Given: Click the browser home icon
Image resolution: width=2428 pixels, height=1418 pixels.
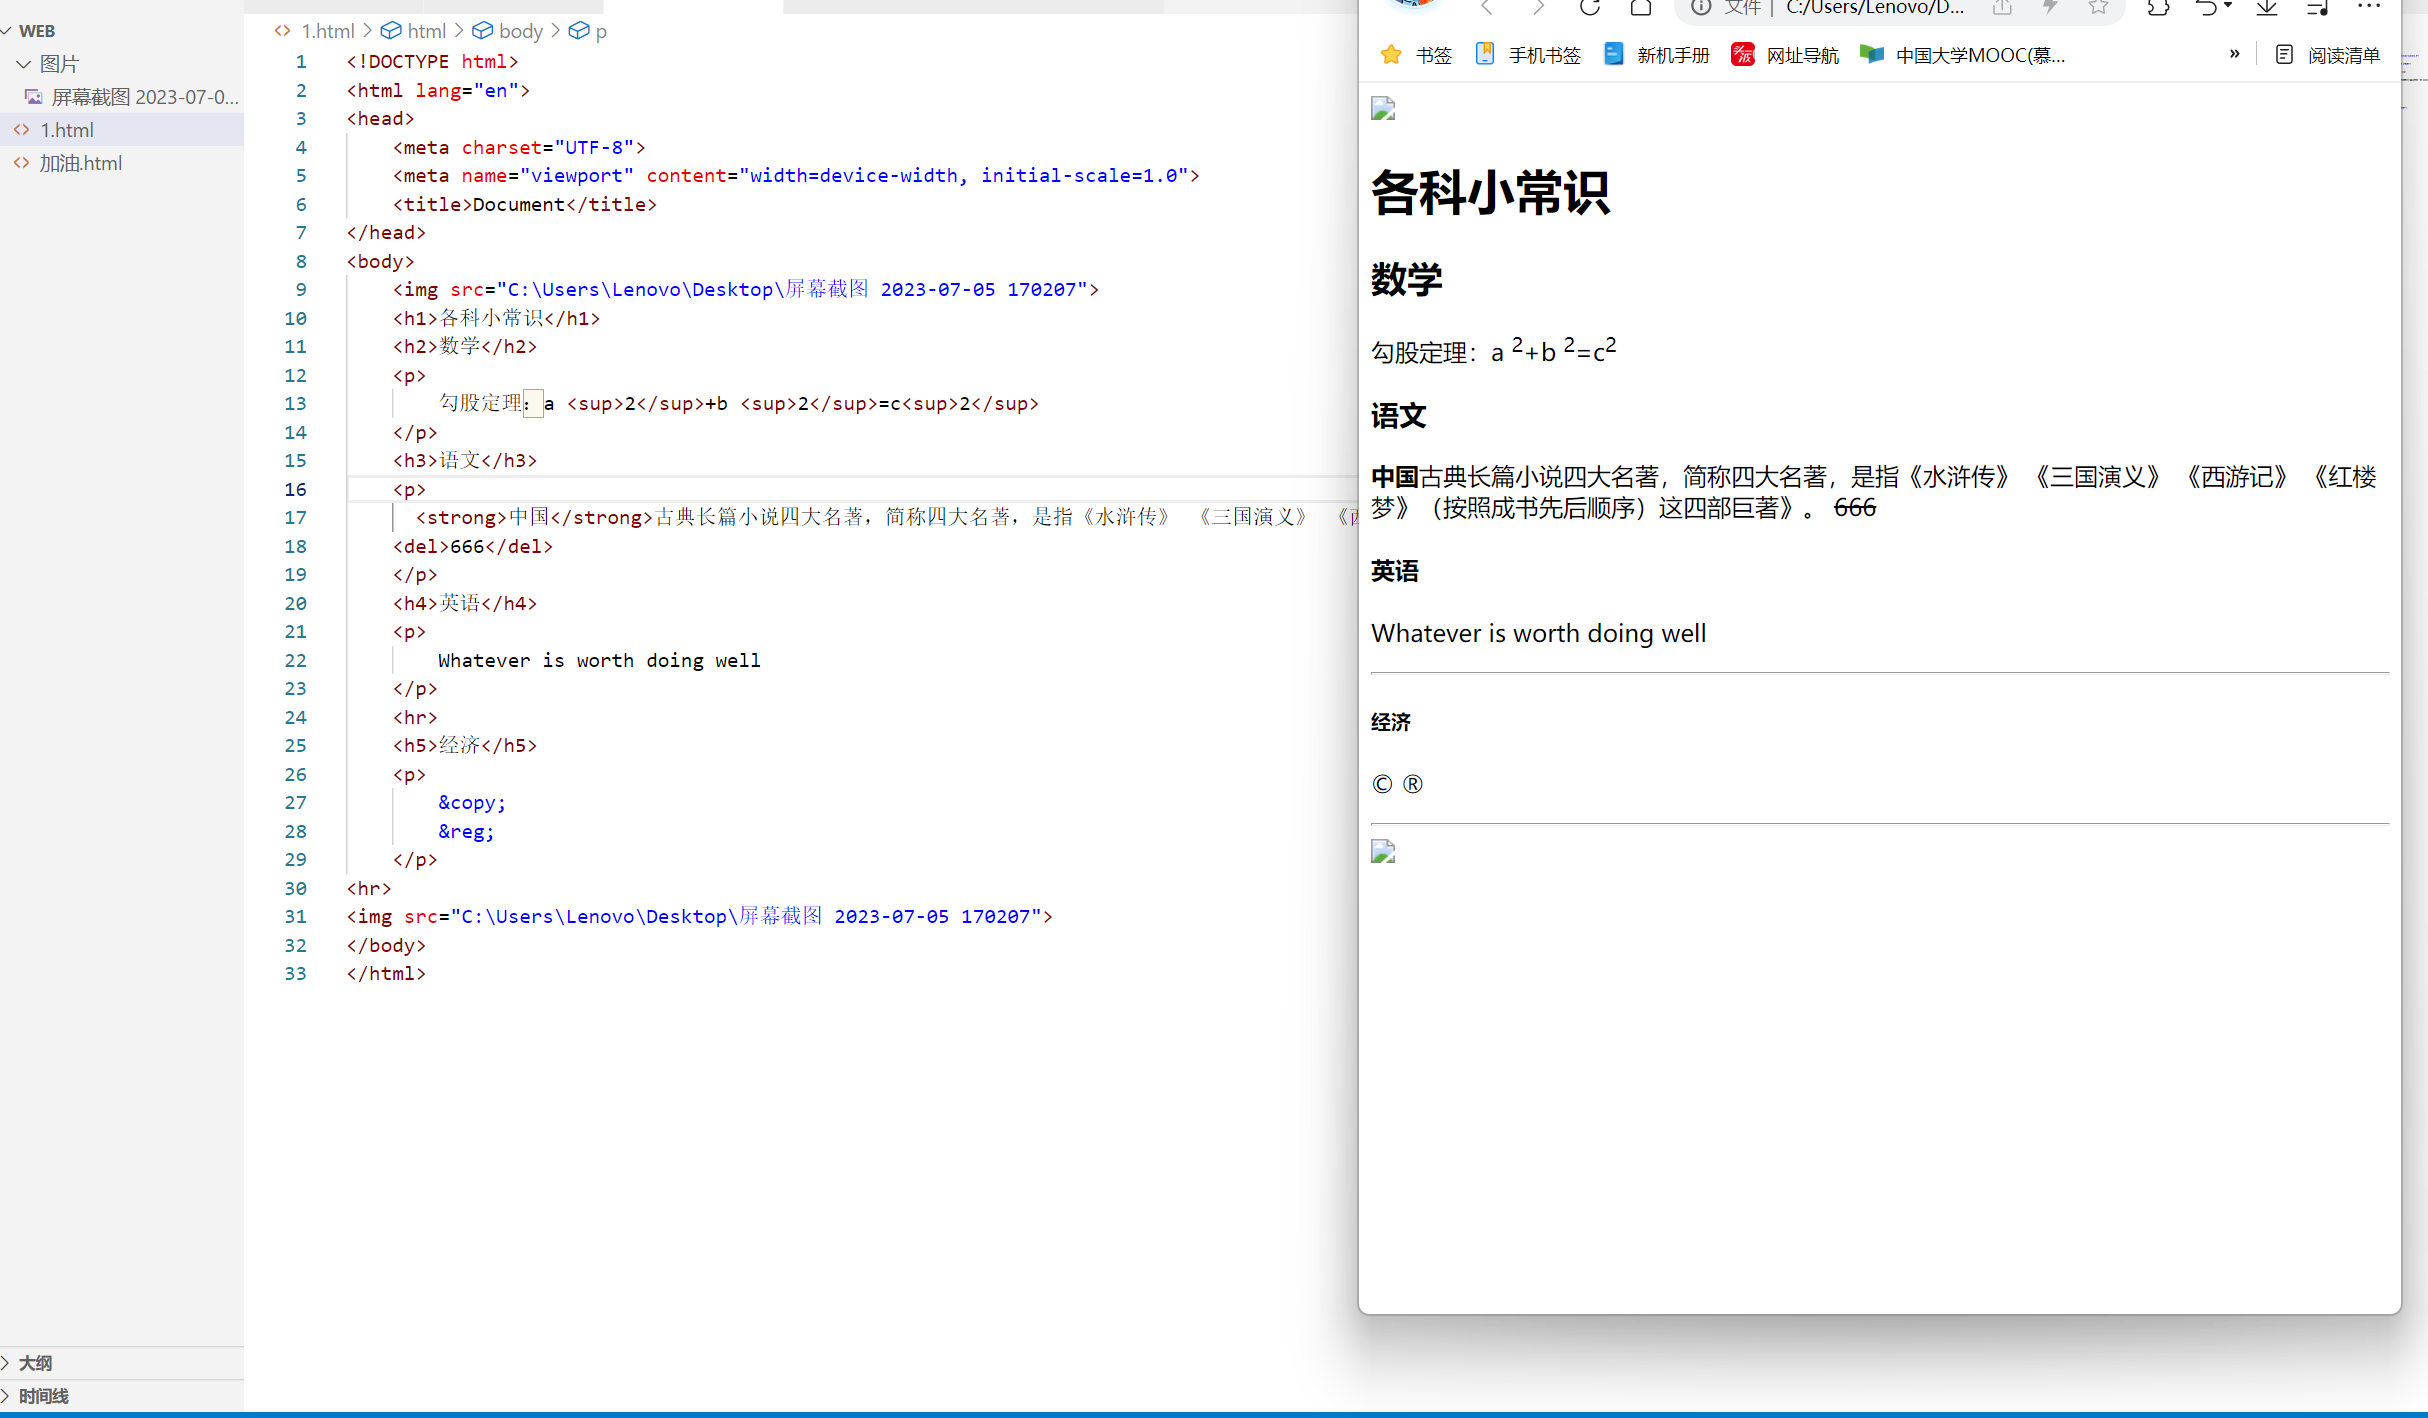Looking at the screenshot, I should point(1640,8).
